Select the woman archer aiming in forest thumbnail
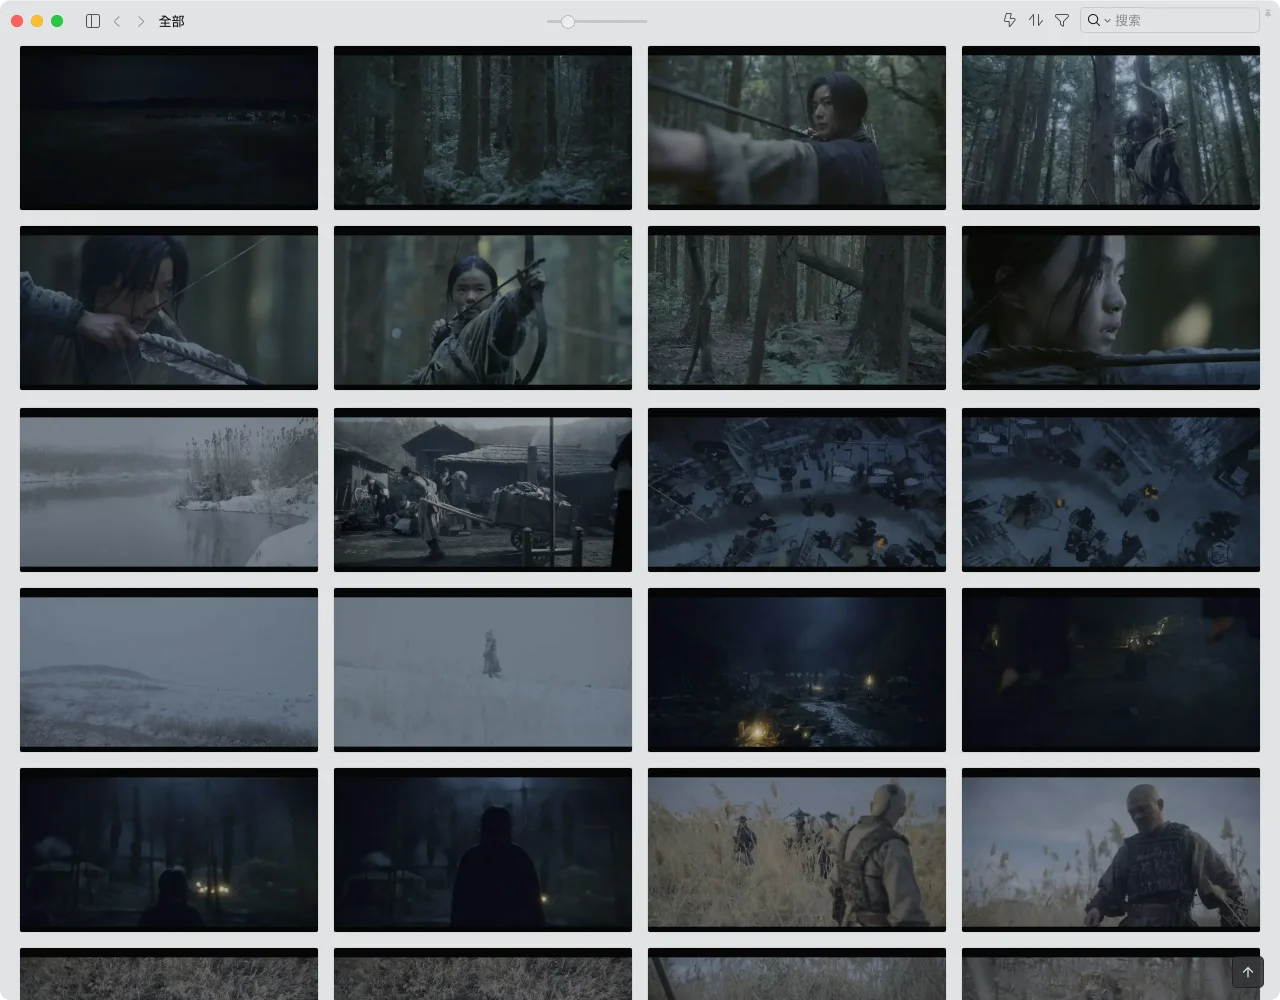1280x1000 pixels. click(x=797, y=128)
